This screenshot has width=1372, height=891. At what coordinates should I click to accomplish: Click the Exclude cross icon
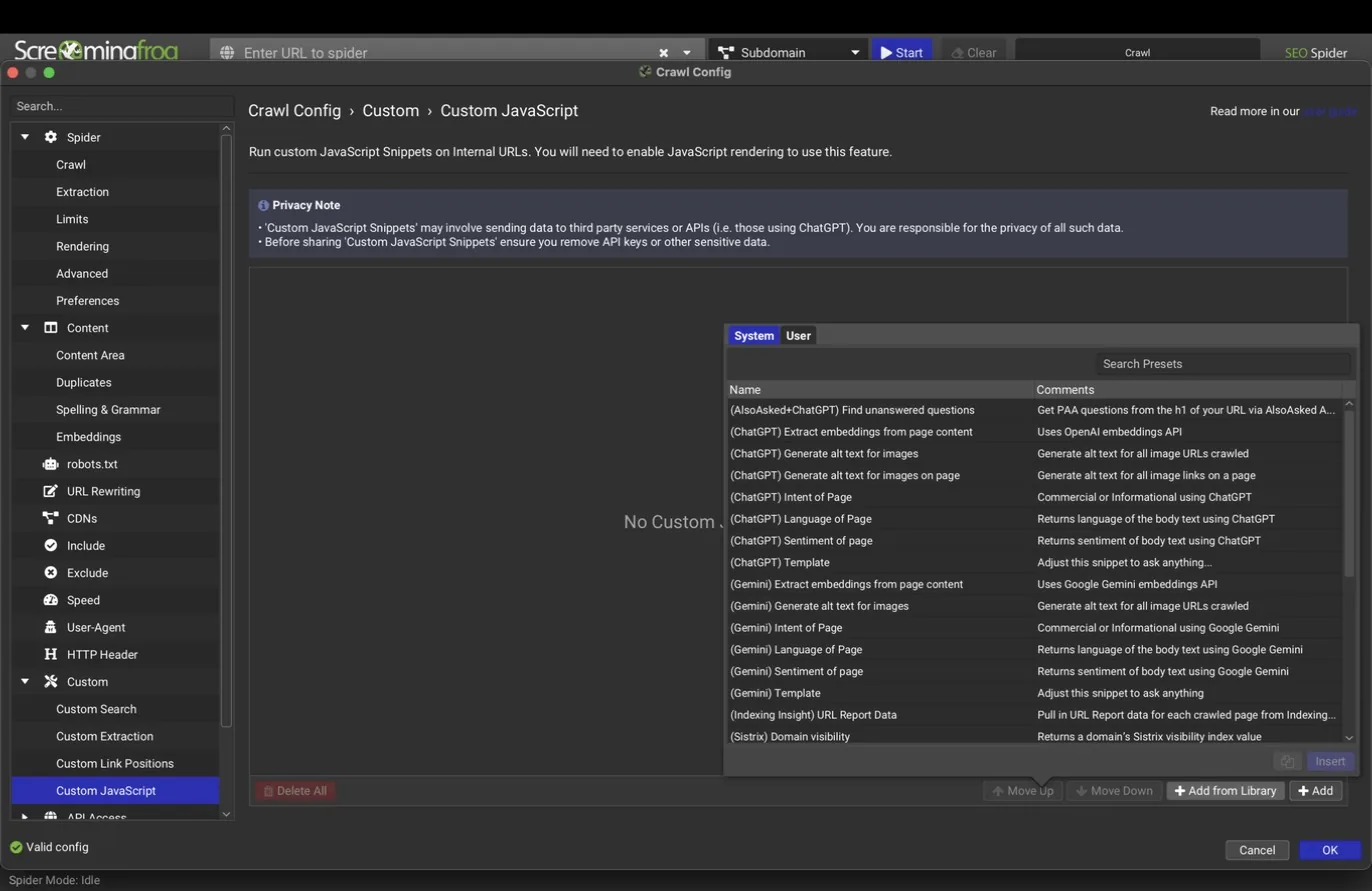pos(50,573)
